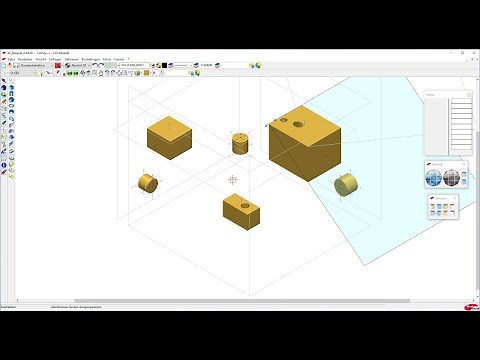Close the Kamera palette

[x=464, y=164]
